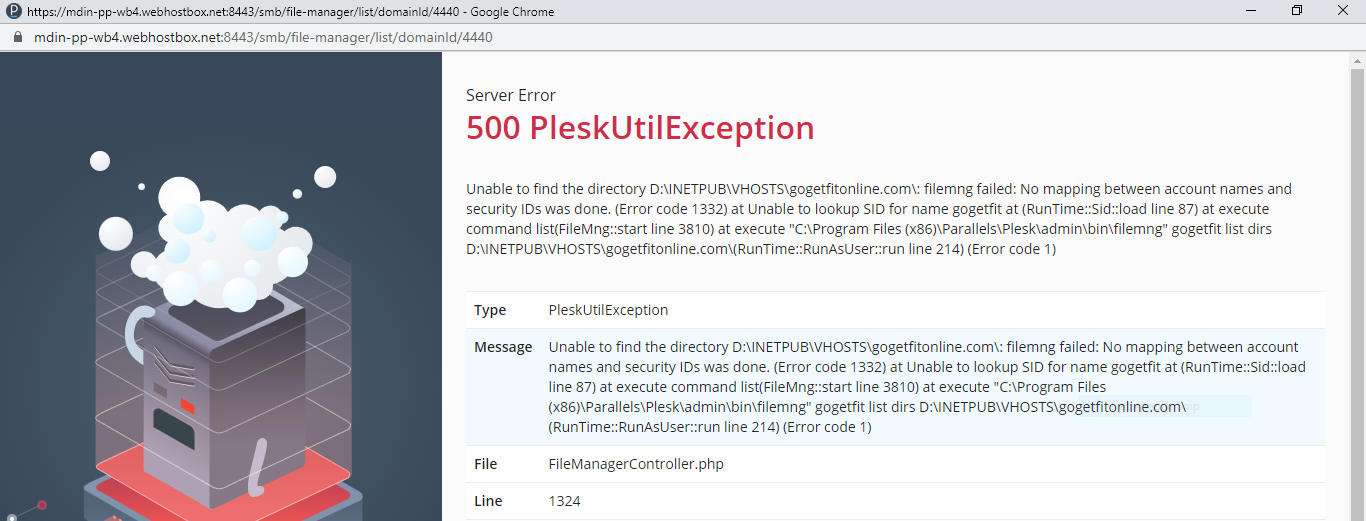Click the Line row label
Viewport: 1366px width, 521px height.
click(488, 501)
